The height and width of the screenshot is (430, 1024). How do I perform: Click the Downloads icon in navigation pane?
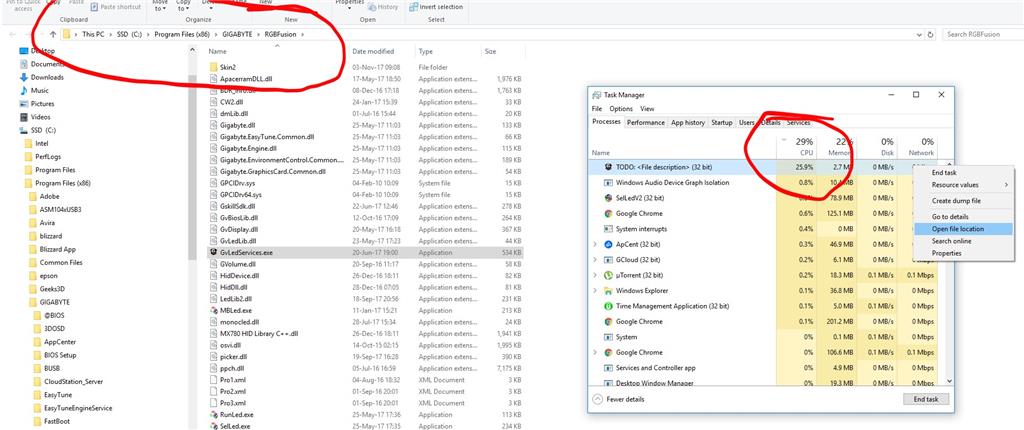[x=24, y=77]
